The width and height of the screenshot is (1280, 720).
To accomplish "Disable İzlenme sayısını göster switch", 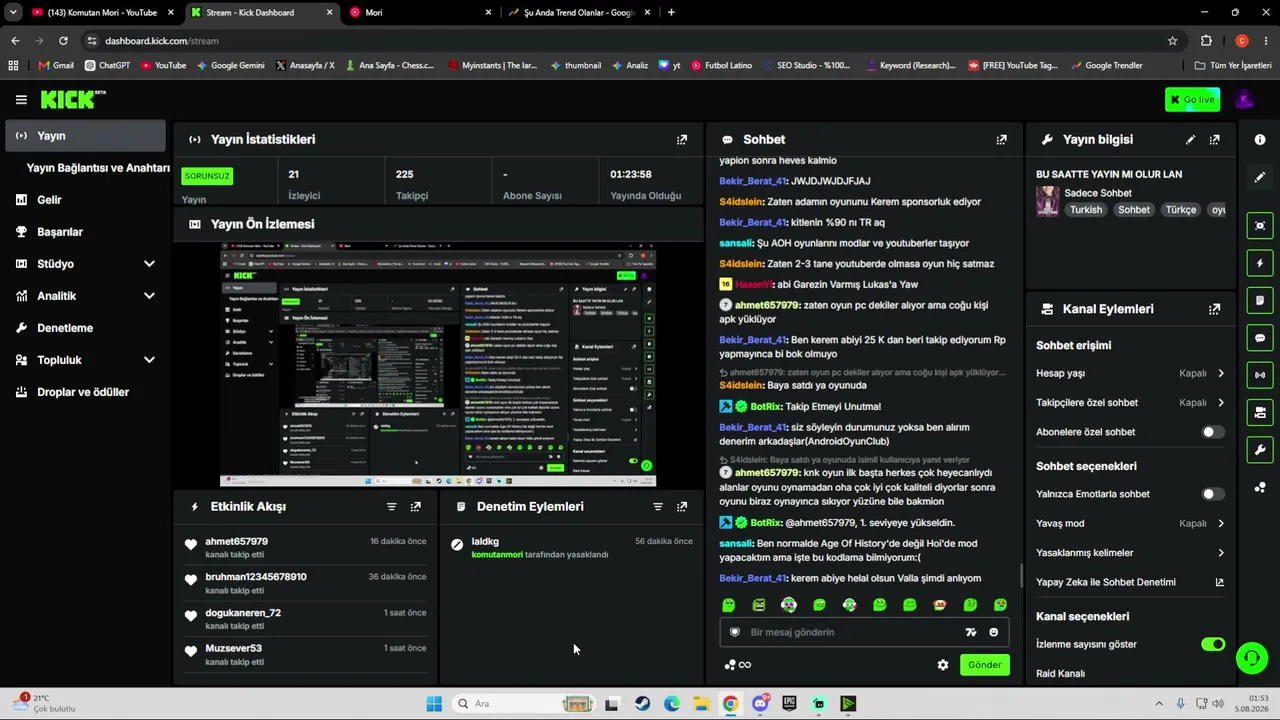I will tap(1213, 645).
